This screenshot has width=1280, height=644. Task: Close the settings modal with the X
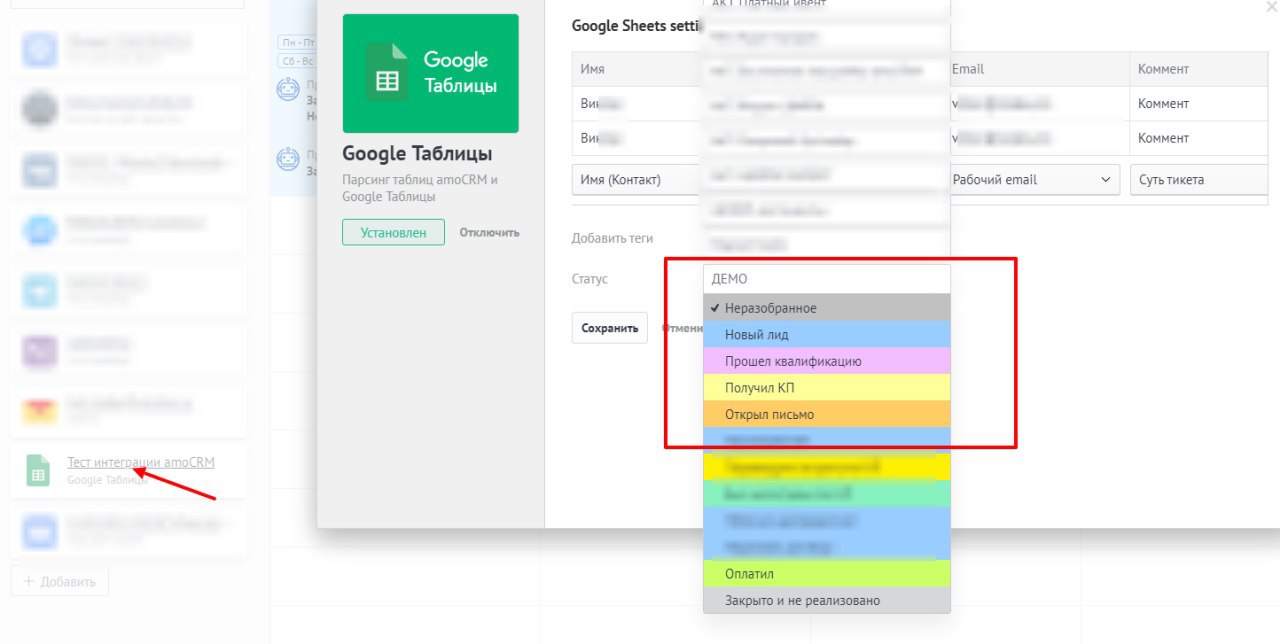coord(1270,8)
